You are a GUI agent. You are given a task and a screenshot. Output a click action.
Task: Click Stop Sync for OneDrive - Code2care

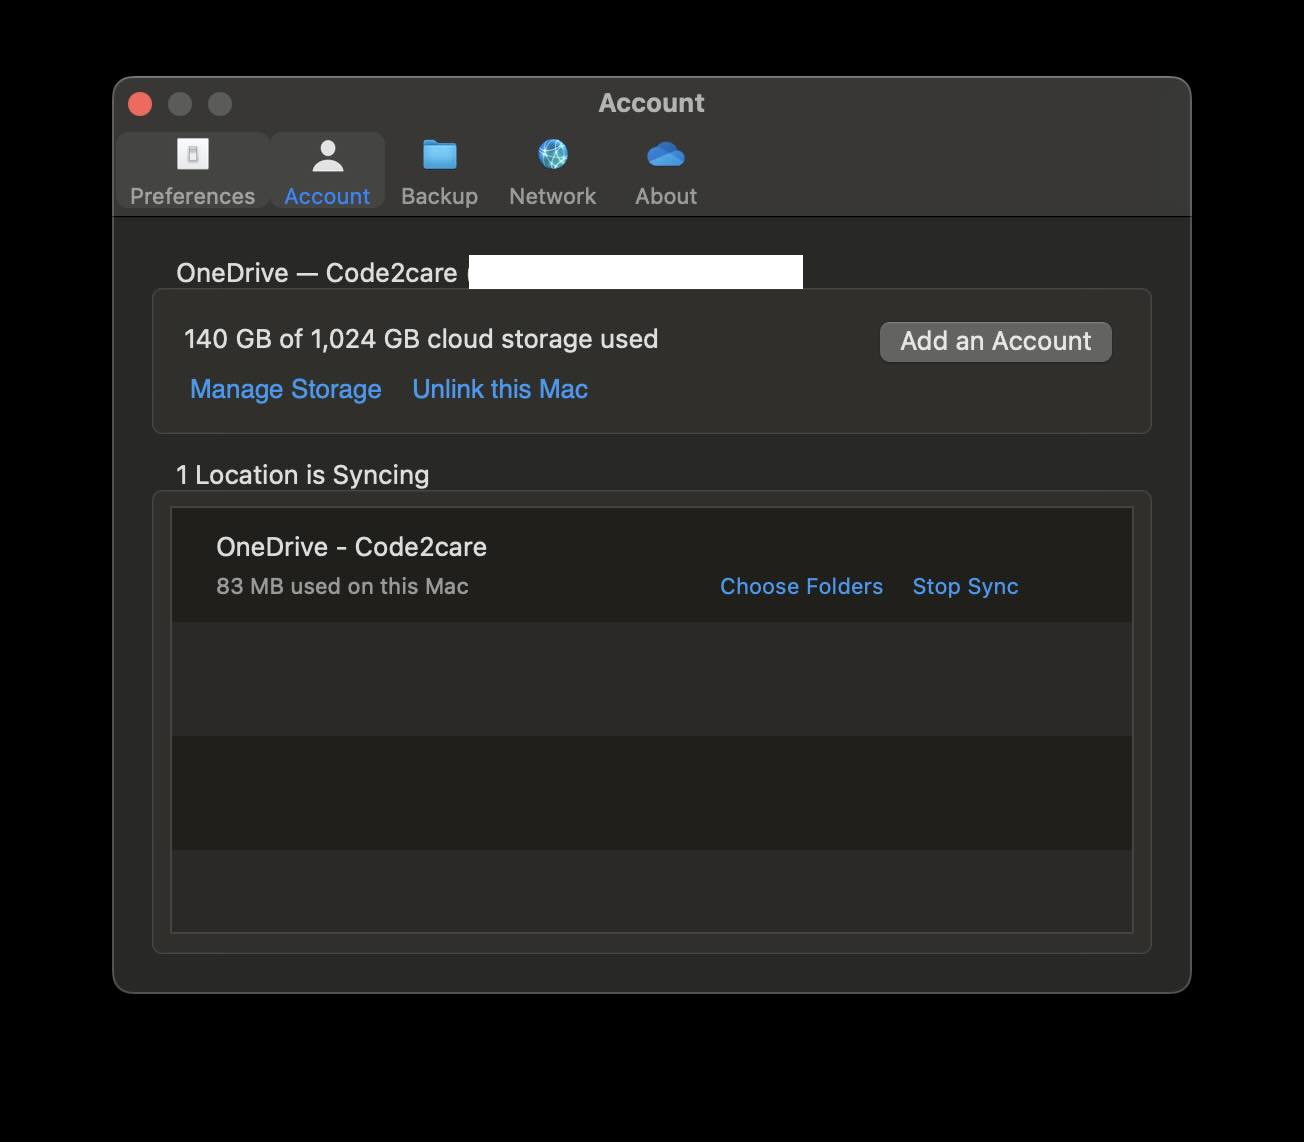click(965, 586)
